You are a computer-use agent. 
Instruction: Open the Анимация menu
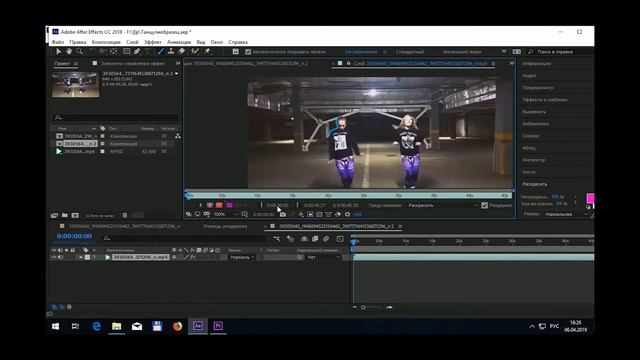pyautogui.click(x=179, y=42)
